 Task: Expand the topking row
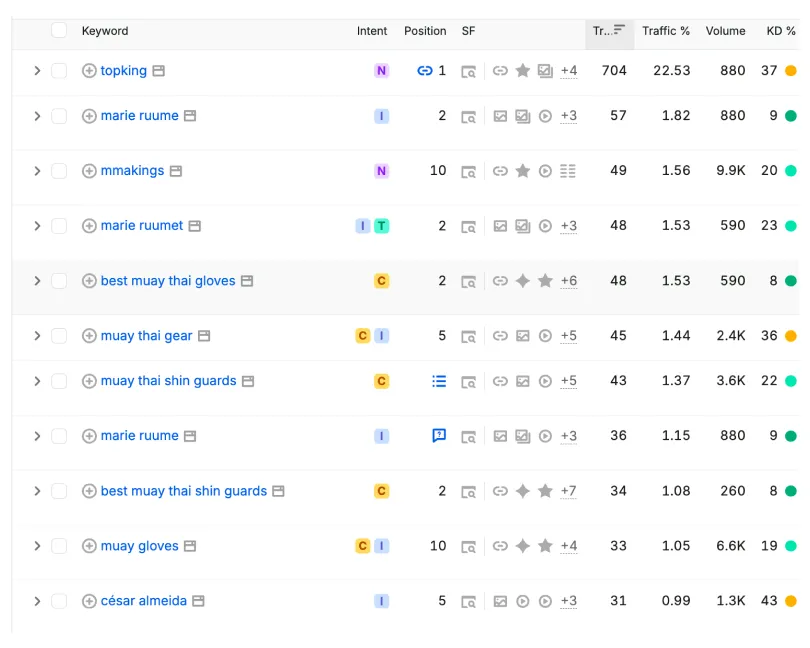[37, 71]
